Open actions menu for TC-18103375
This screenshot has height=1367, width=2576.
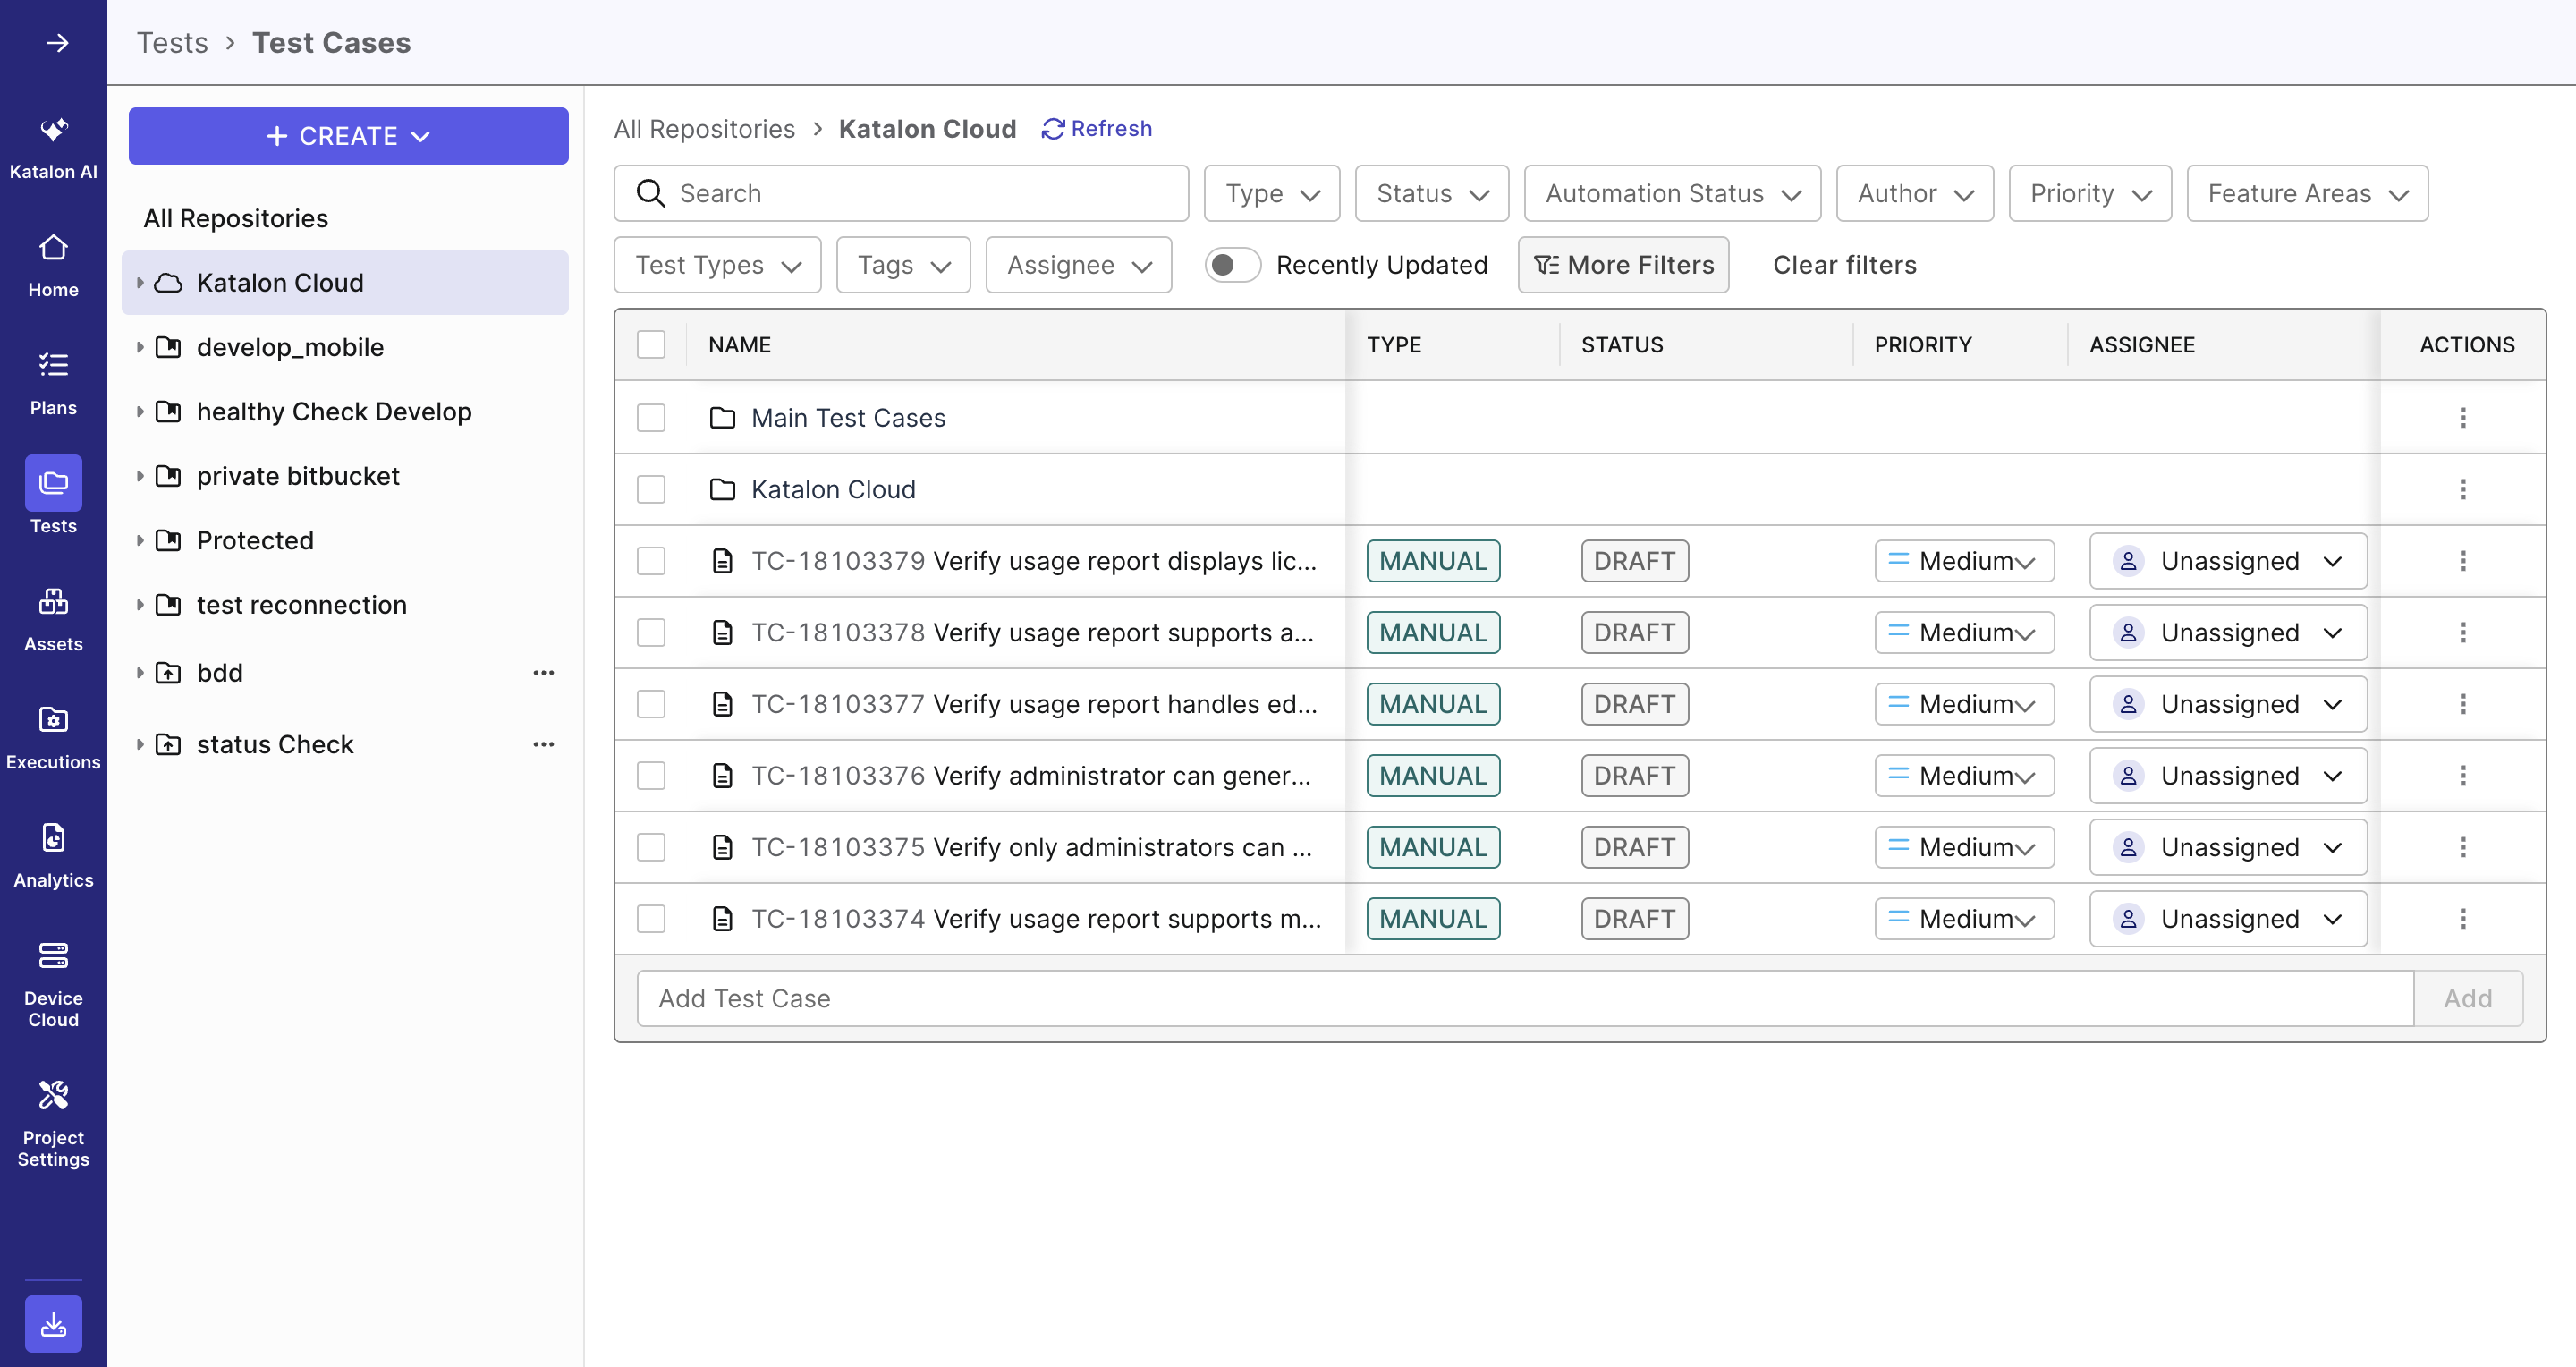pos(2462,847)
